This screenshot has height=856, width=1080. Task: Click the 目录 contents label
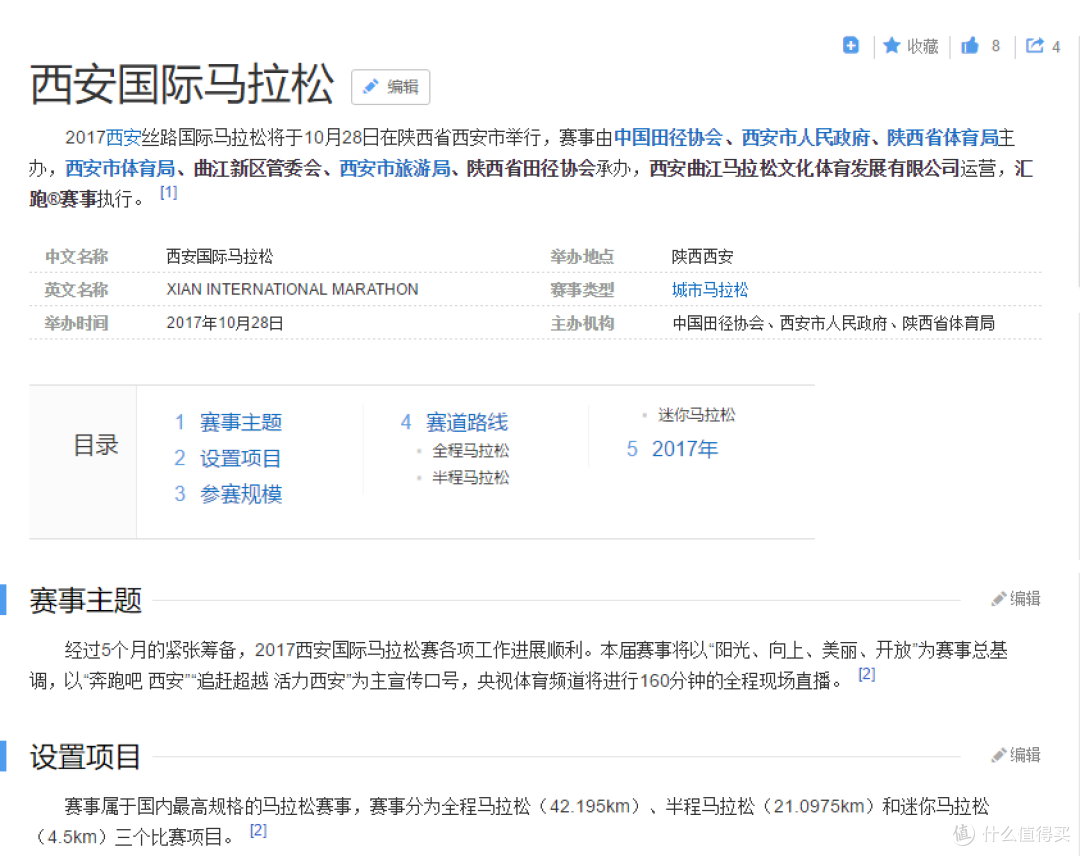coord(96,445)
